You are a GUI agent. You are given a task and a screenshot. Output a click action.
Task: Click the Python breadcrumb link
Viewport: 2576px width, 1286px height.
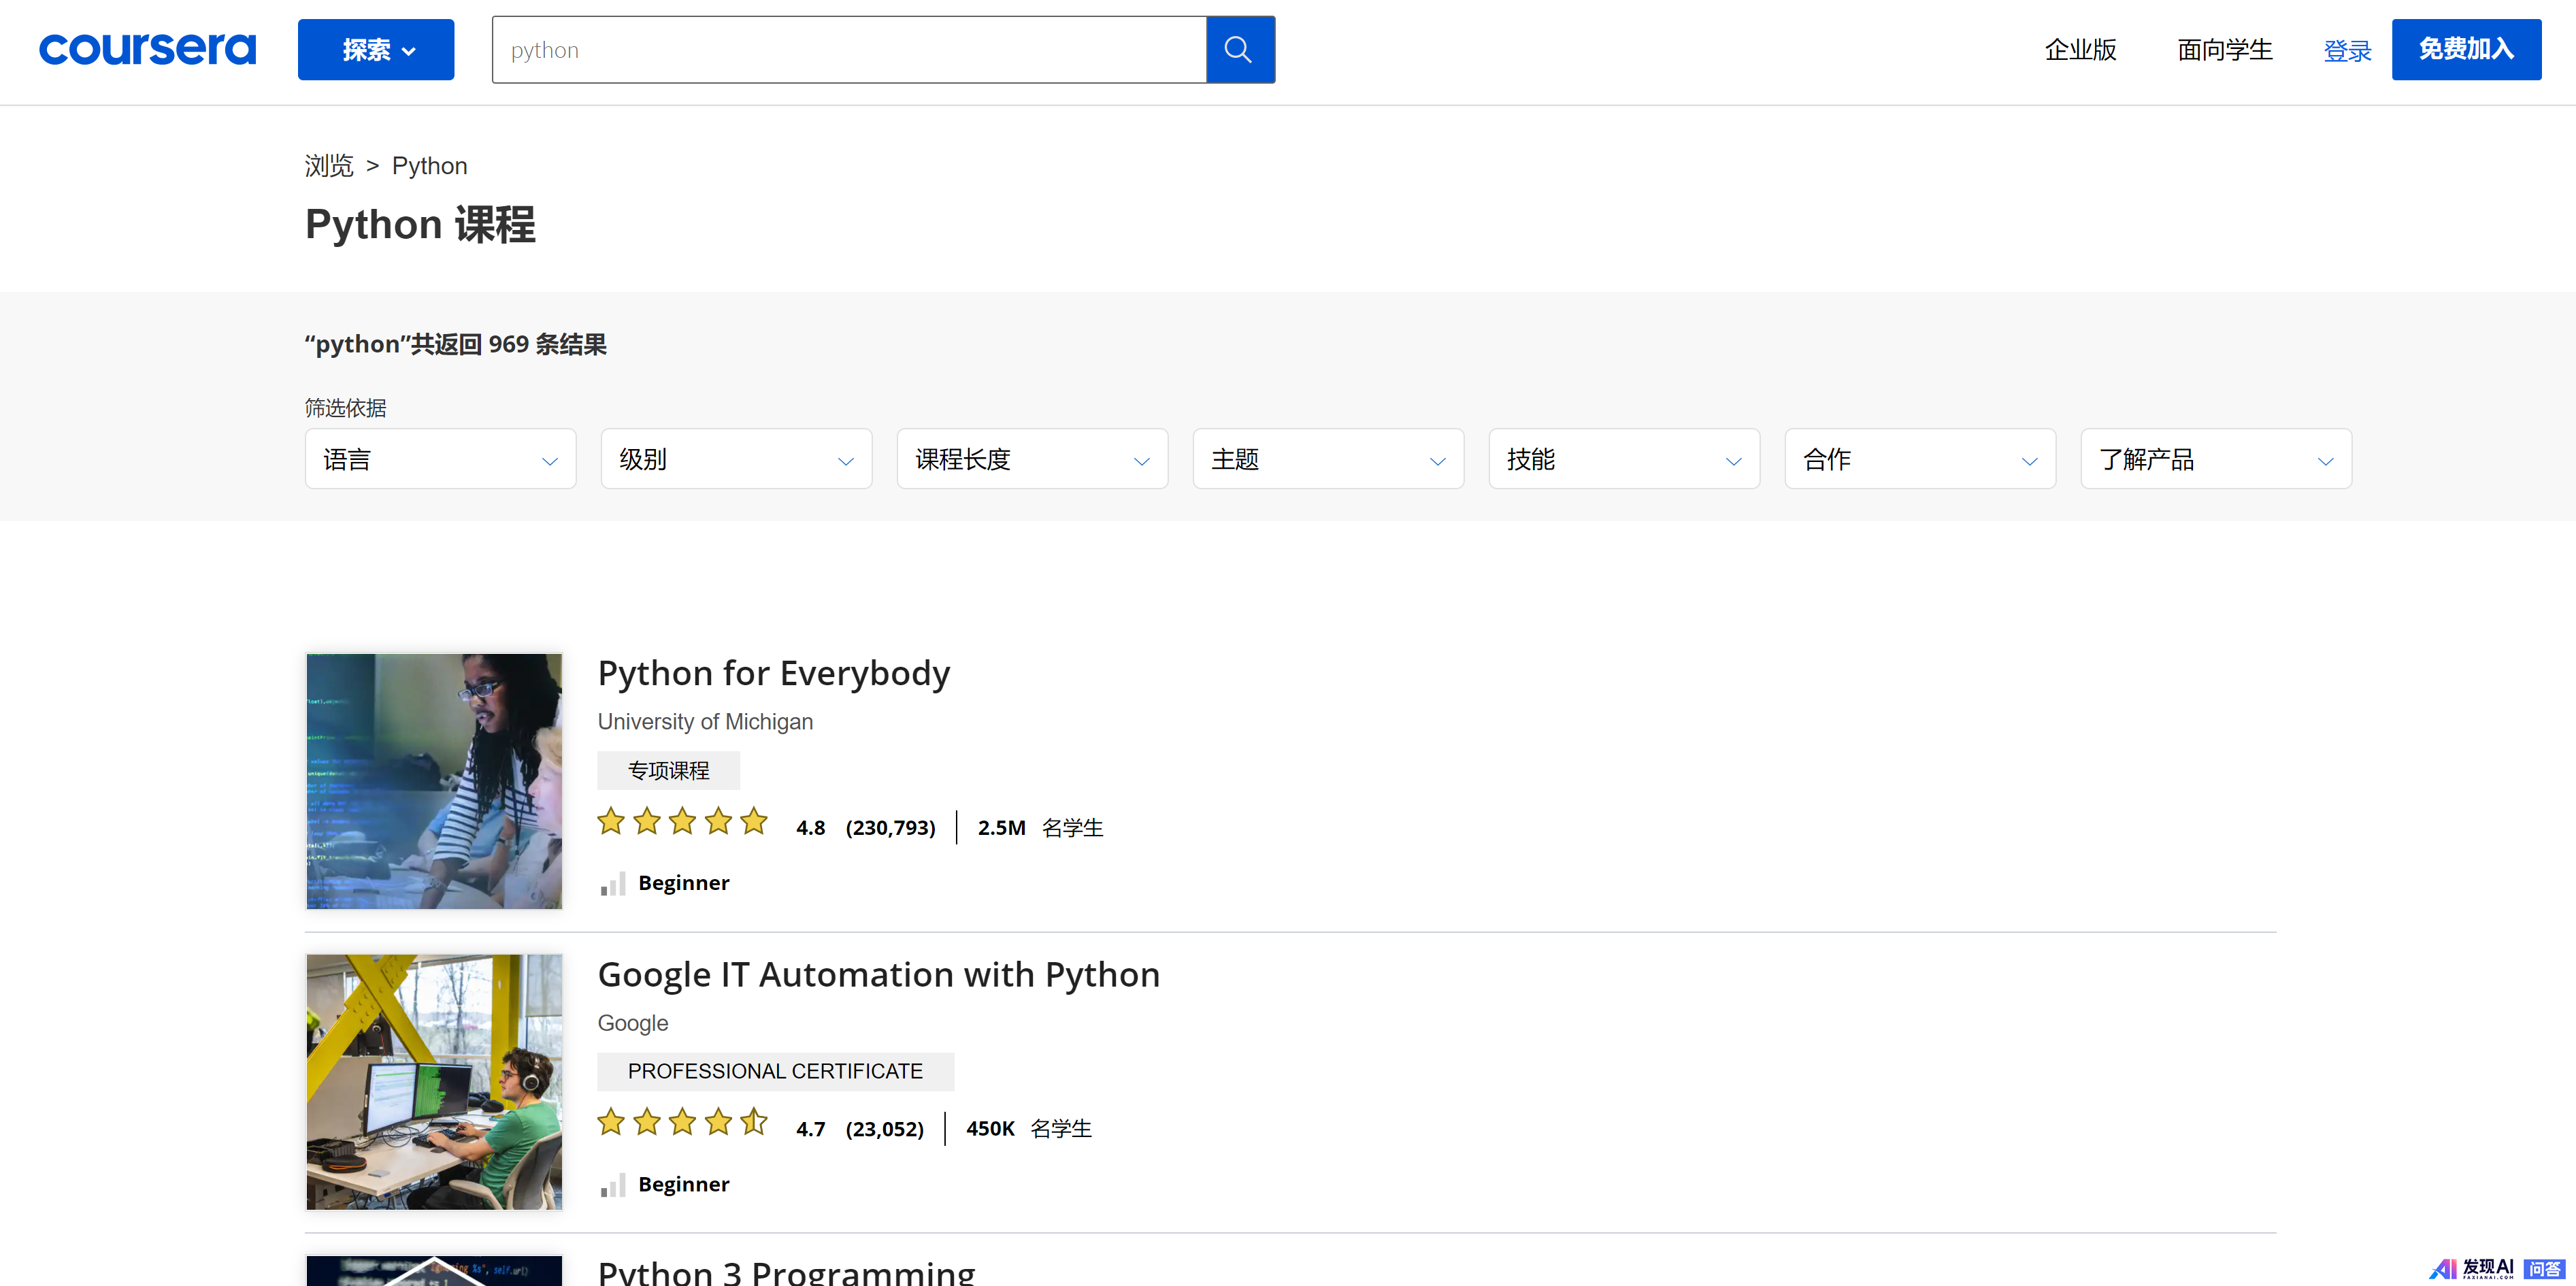tap(429, 166)
